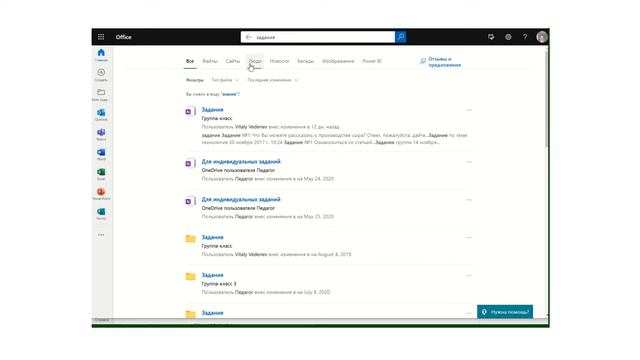This screenshot has height=360, width=640.
Task: Switch to the Новости tab
Action: (x=279, y=61)
